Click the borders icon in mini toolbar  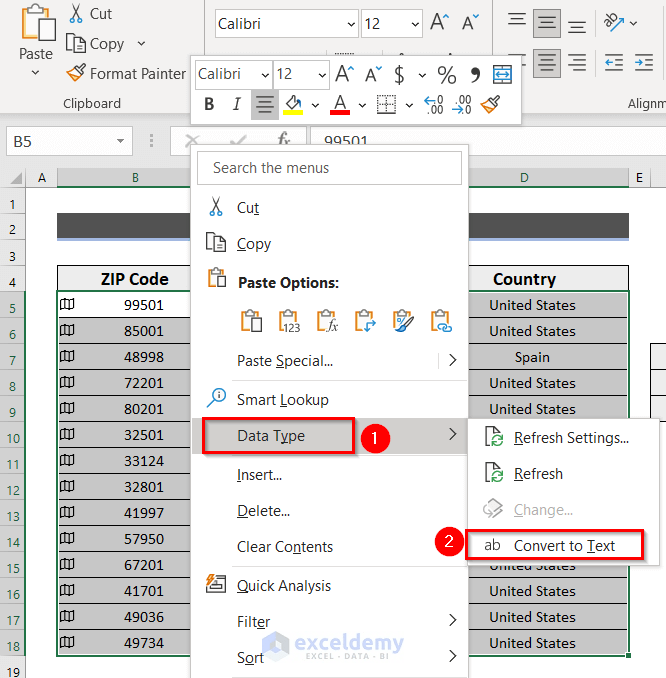pos(386,104)
